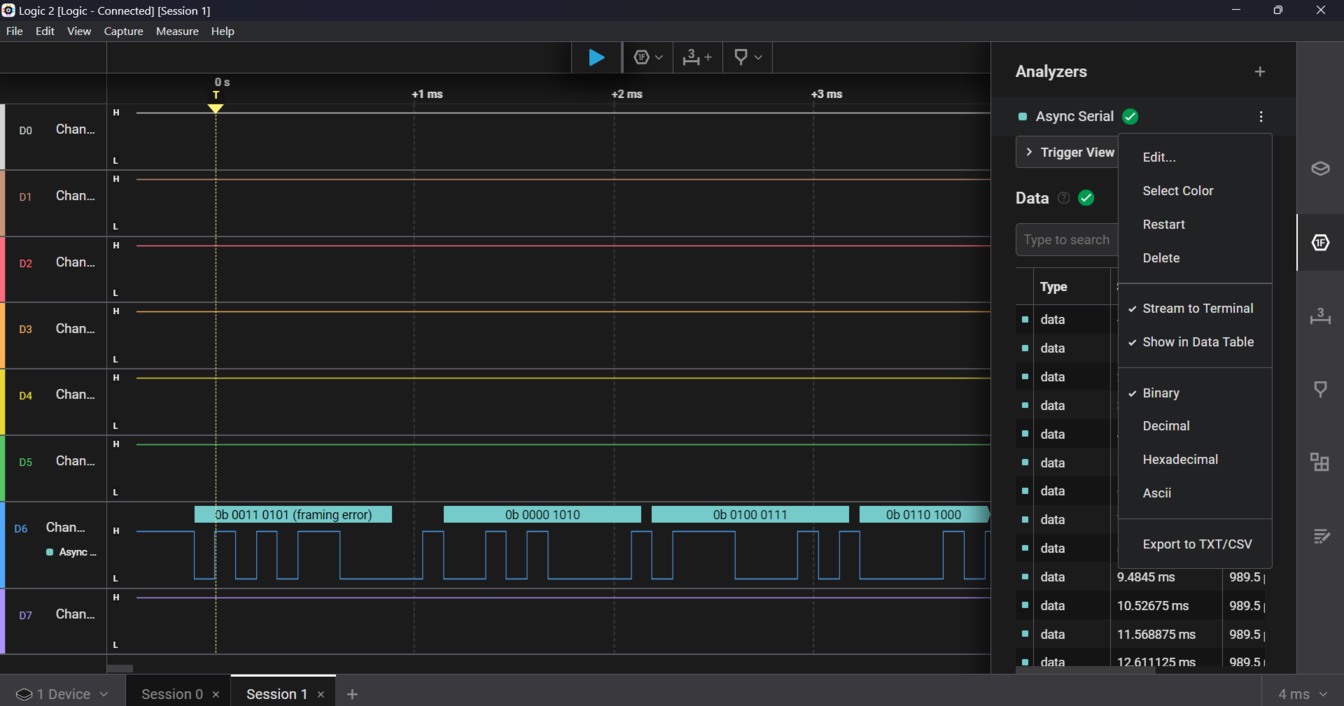The image size is (1344, 706).
Task: Select Binary display radix
Action: coord(1160,394)
